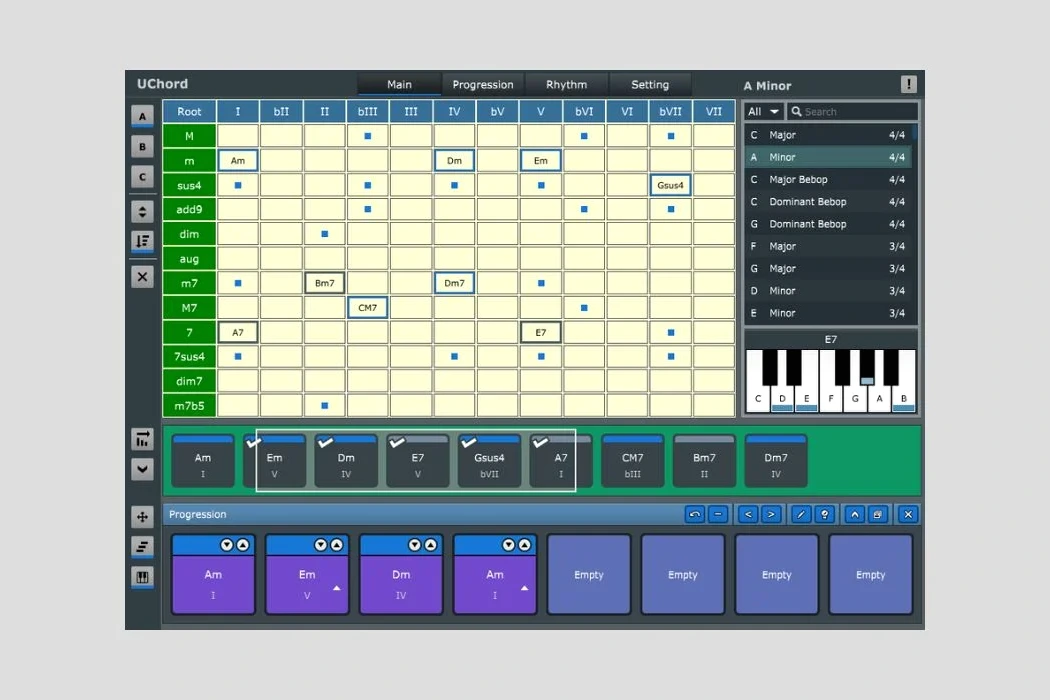Click the four-way move arrows icon
The width and height of the screenshot is (1050, 700).
coord(142,517)
